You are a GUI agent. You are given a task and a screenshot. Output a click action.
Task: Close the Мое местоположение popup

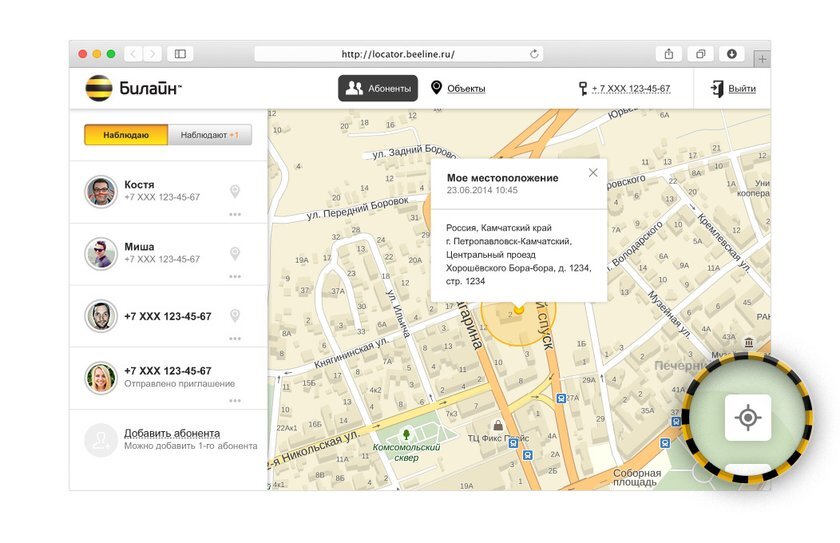click(592, 172)
